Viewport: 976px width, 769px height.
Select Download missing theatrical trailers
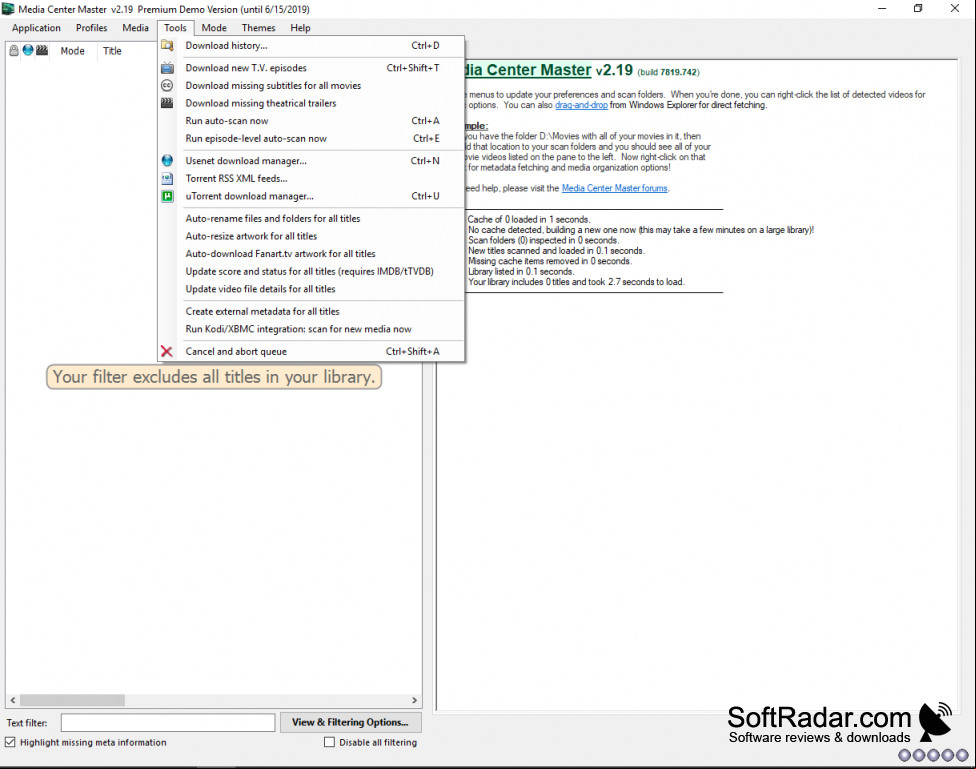coord(311,103)
